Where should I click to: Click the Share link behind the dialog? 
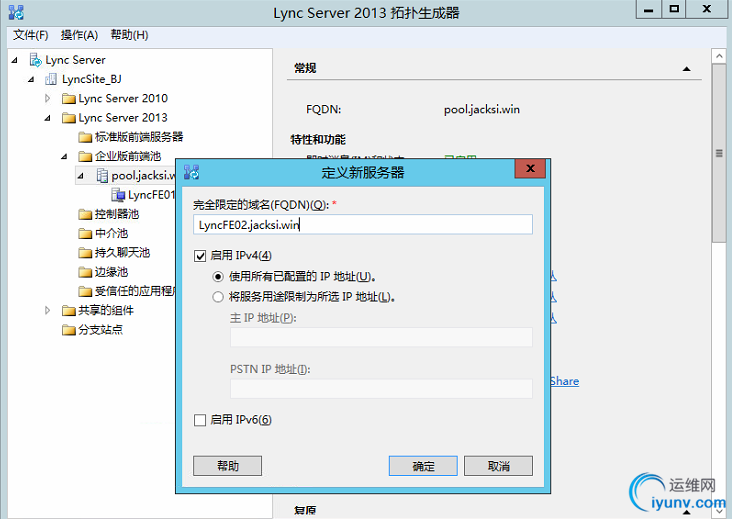[564, 381]
